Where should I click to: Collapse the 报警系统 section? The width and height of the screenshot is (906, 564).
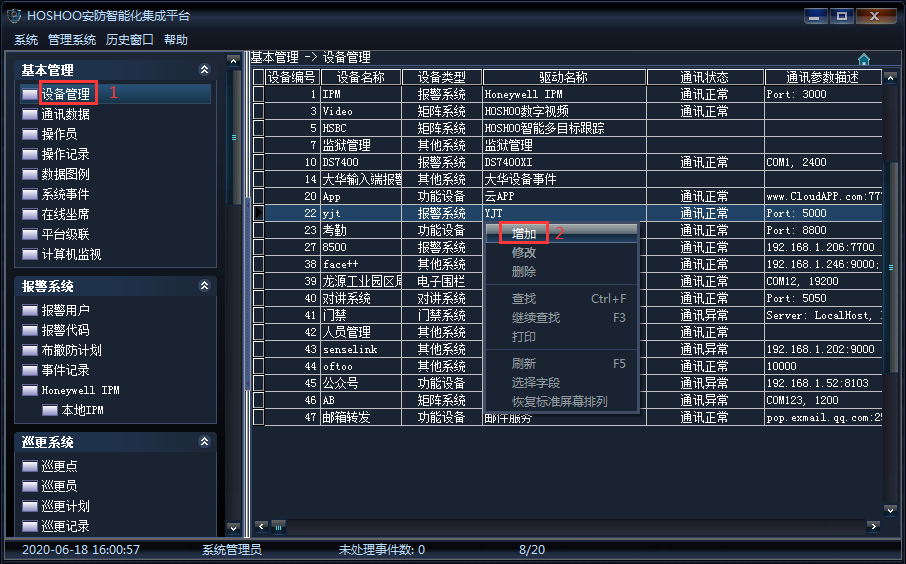(x=204, y=286)
